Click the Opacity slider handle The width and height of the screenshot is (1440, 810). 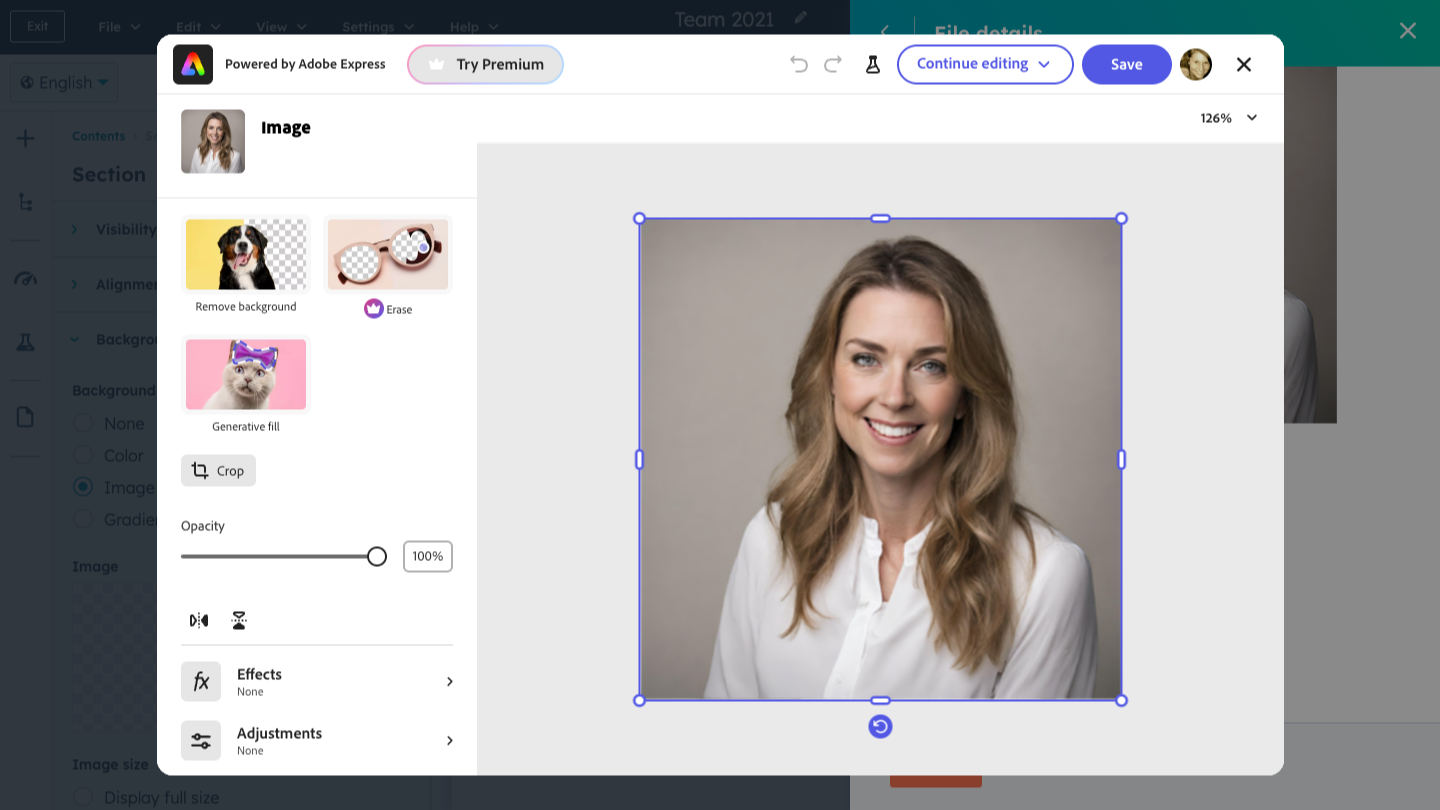pyautogui.click(x=377, y=557)
